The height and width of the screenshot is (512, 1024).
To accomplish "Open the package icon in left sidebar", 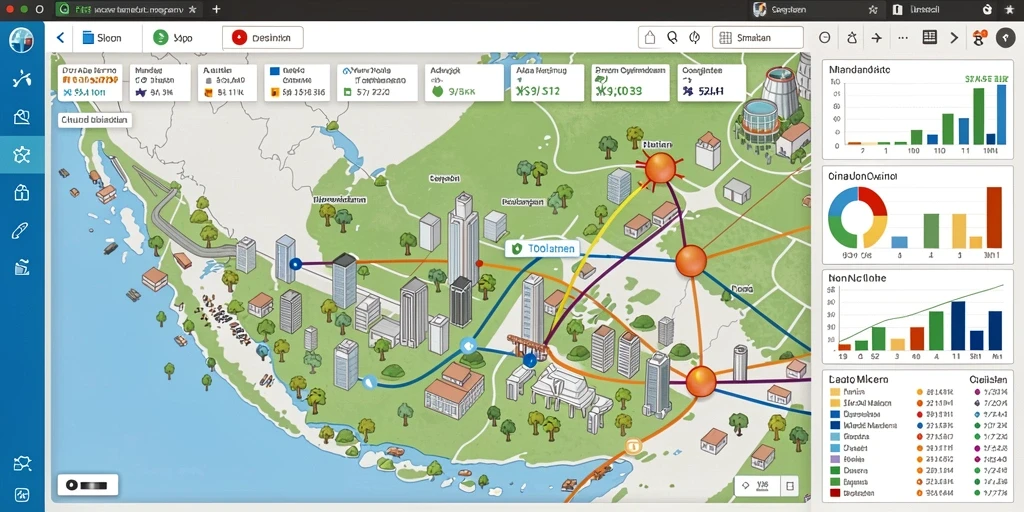I will (22, 192).
